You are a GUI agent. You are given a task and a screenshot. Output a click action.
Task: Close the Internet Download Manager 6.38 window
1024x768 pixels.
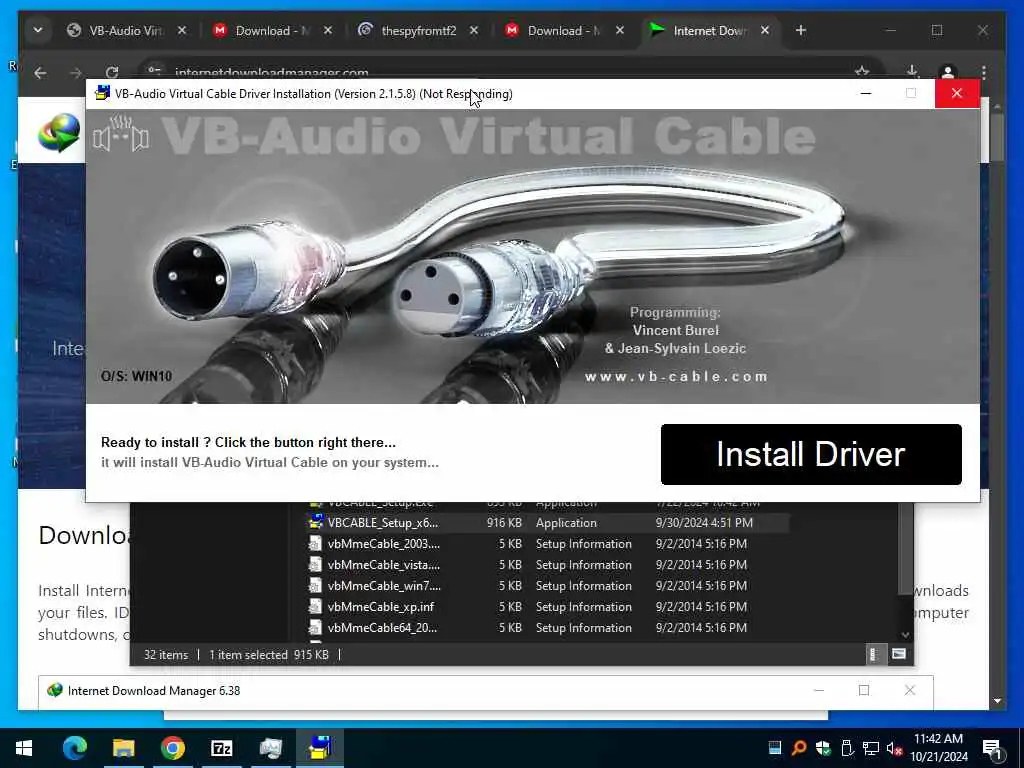910,690
